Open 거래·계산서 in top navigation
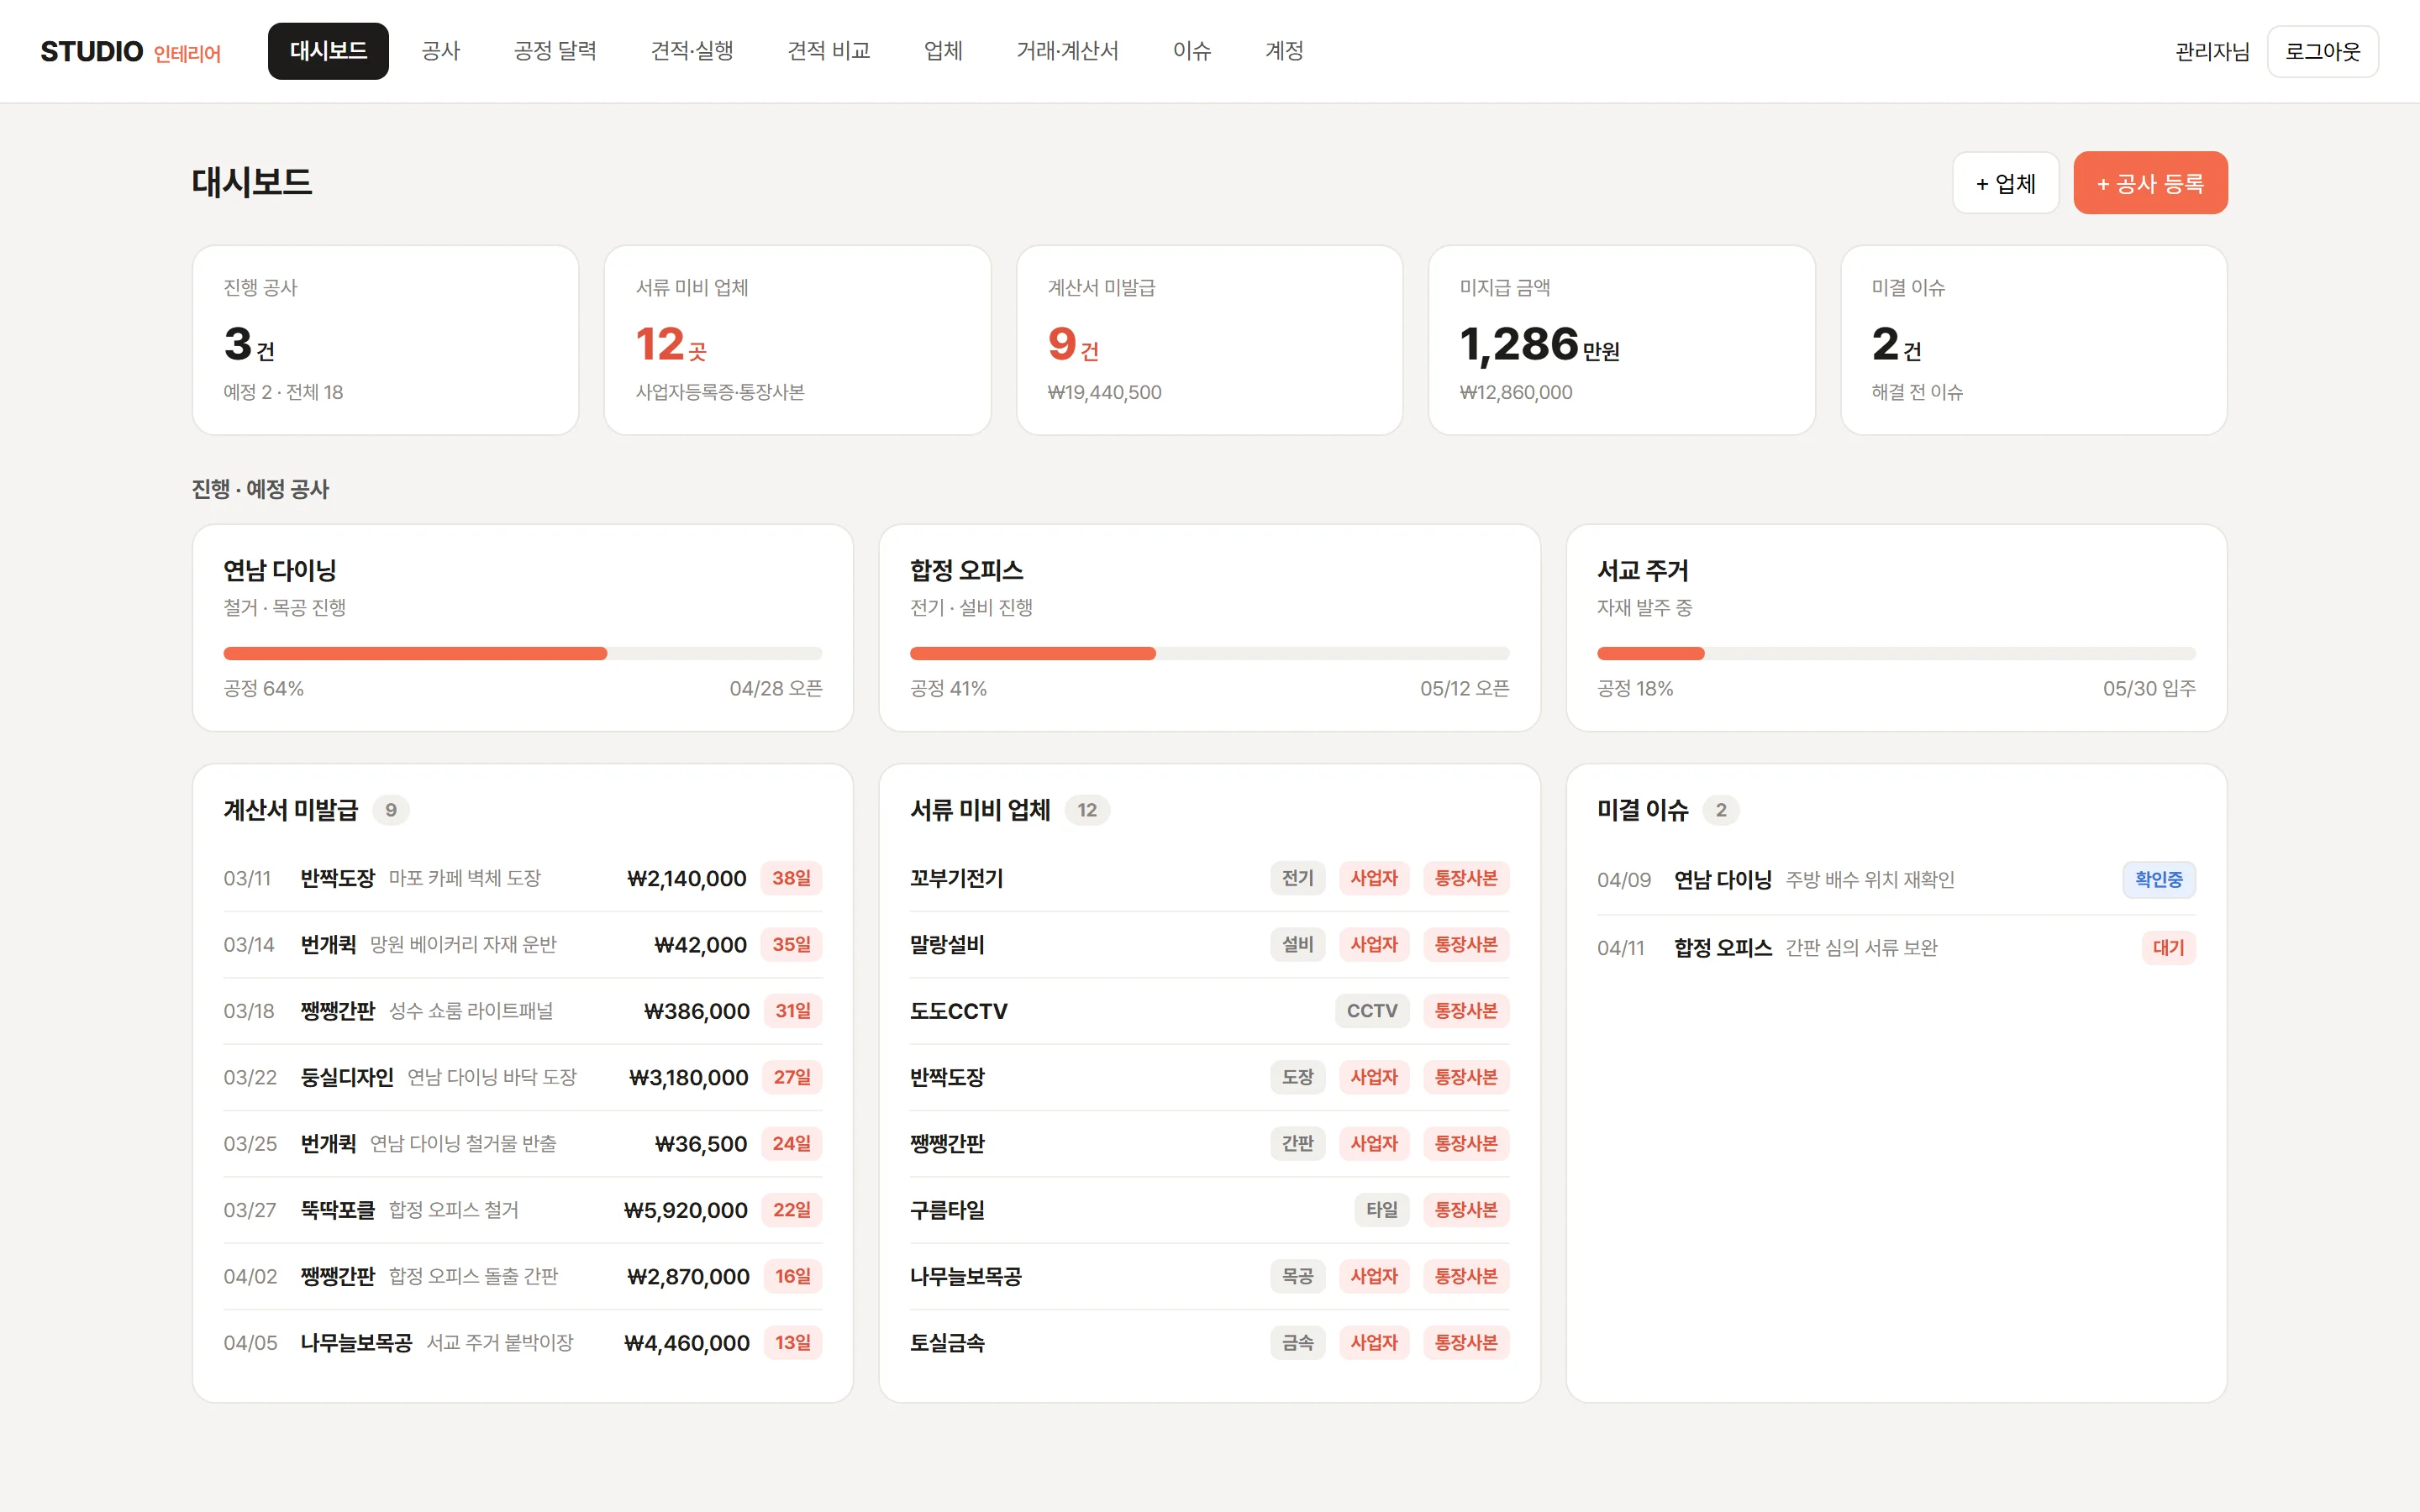Image resolution: width=2420 pixels, height=1512 pixels. (x=1067, y=51)
